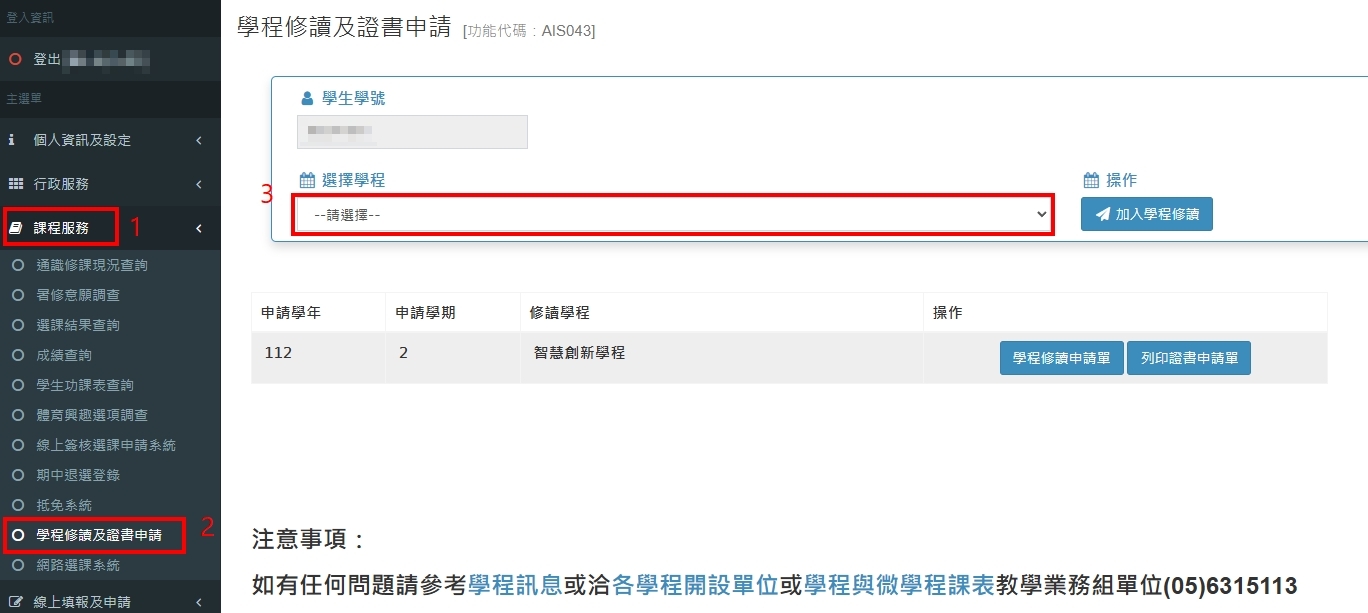This screenshot has height=613, width=1368.
Task: Click the 列印證書申請單 button
Action: (x=1188, y=358)
